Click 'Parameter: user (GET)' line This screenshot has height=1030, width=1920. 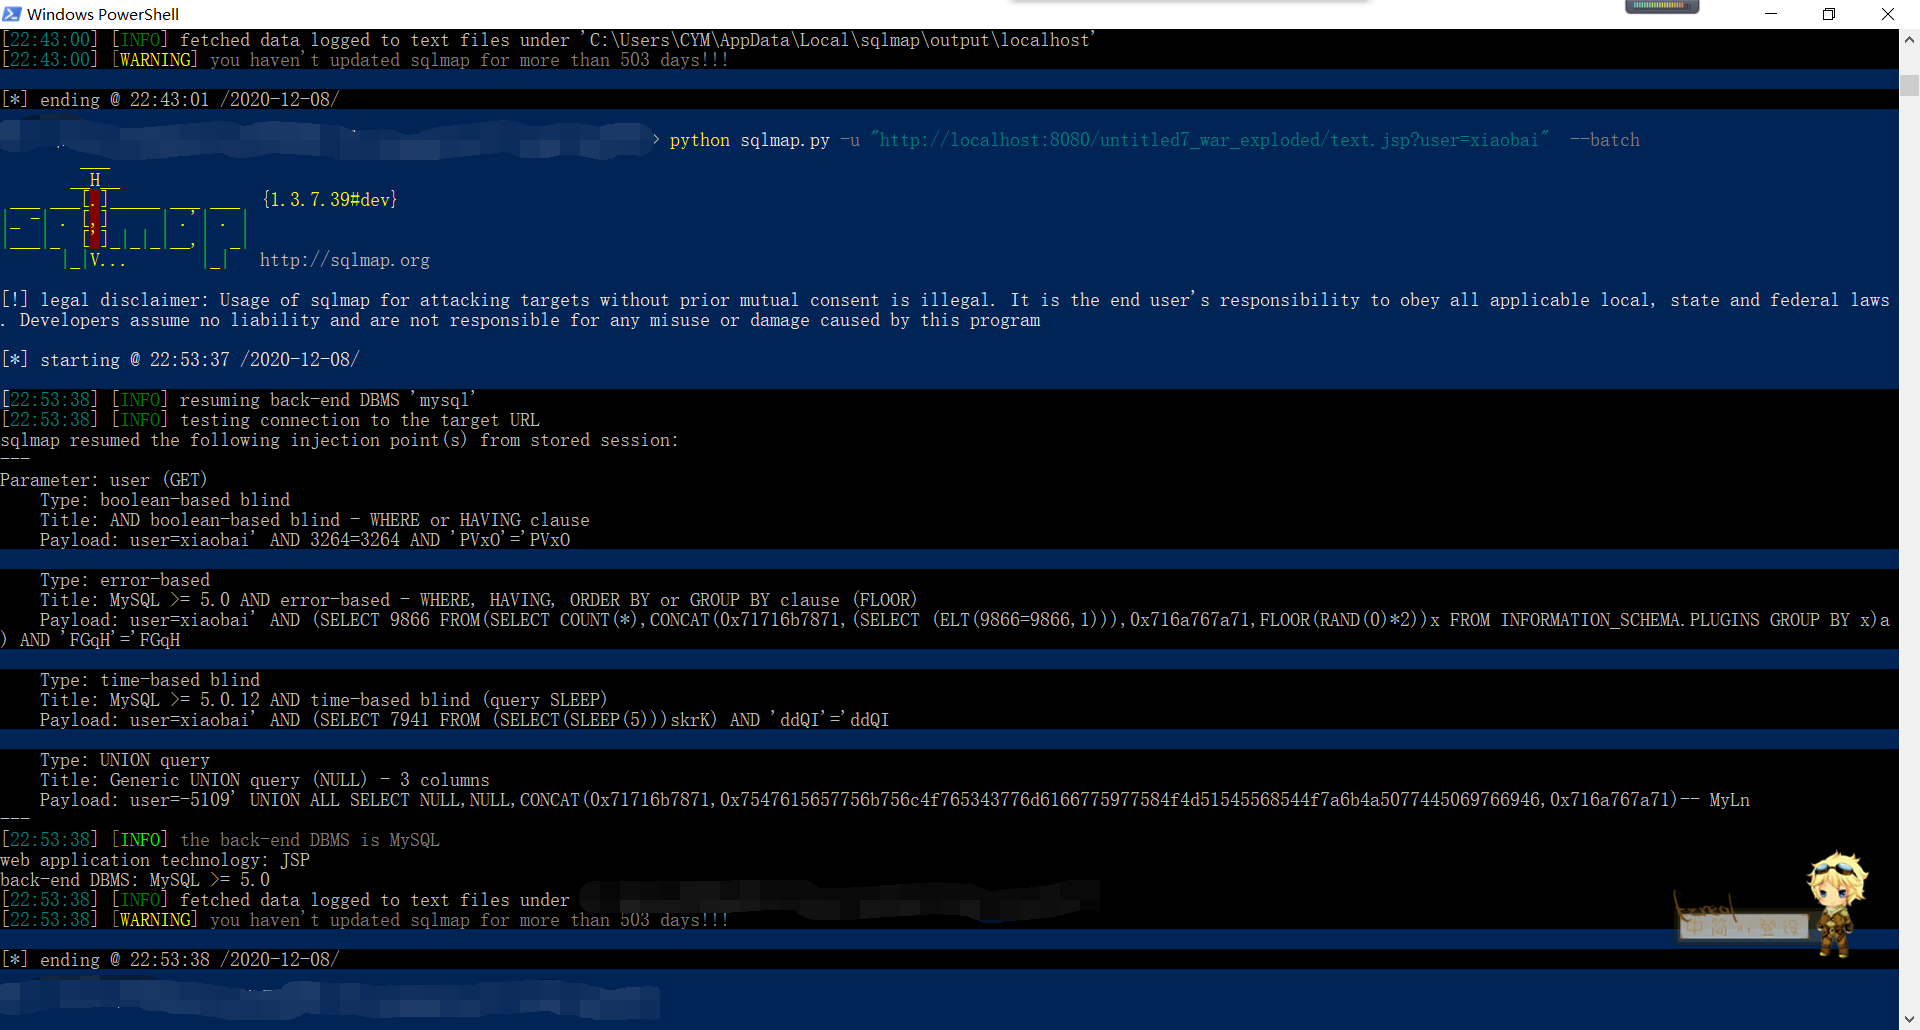pyautogui.click(x=104, y=480)
